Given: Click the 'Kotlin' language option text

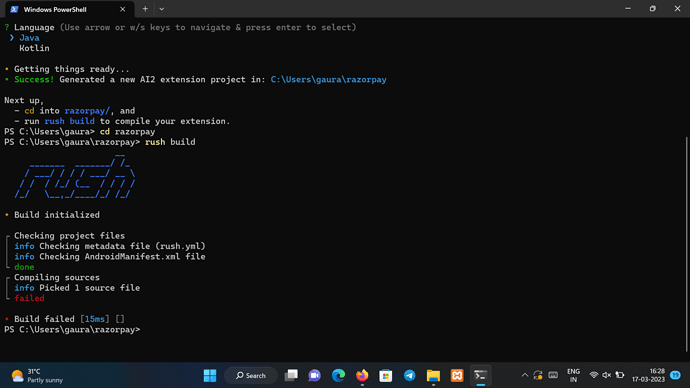Looking at the screenshot, I should tap(34, 48).
